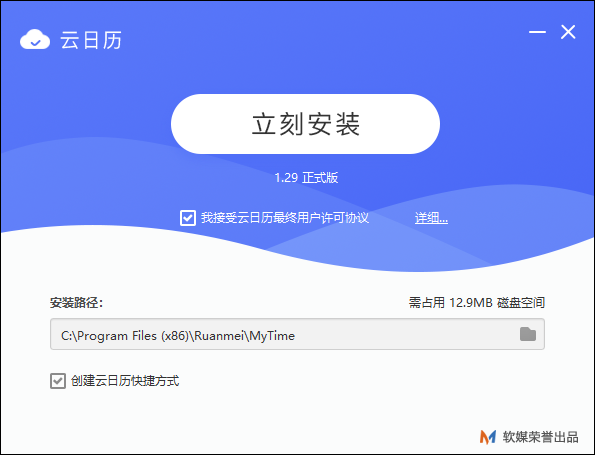Screen dimensions: 595x455
Task: Click the 软媒 M logo icon
Action: (488, 437)
